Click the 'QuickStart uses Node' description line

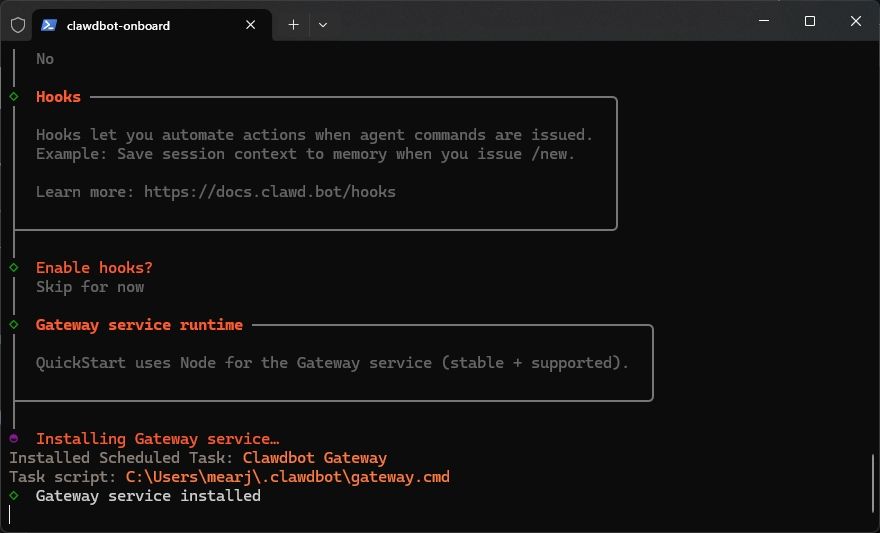pyautogui.click(x=332, y=363)
